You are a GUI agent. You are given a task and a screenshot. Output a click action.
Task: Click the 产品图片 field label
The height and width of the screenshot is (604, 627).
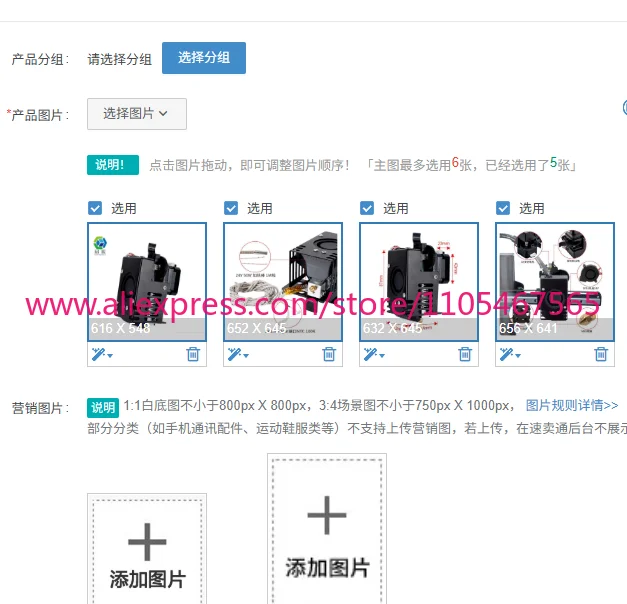pyautogui.click(x=38, y=115)
